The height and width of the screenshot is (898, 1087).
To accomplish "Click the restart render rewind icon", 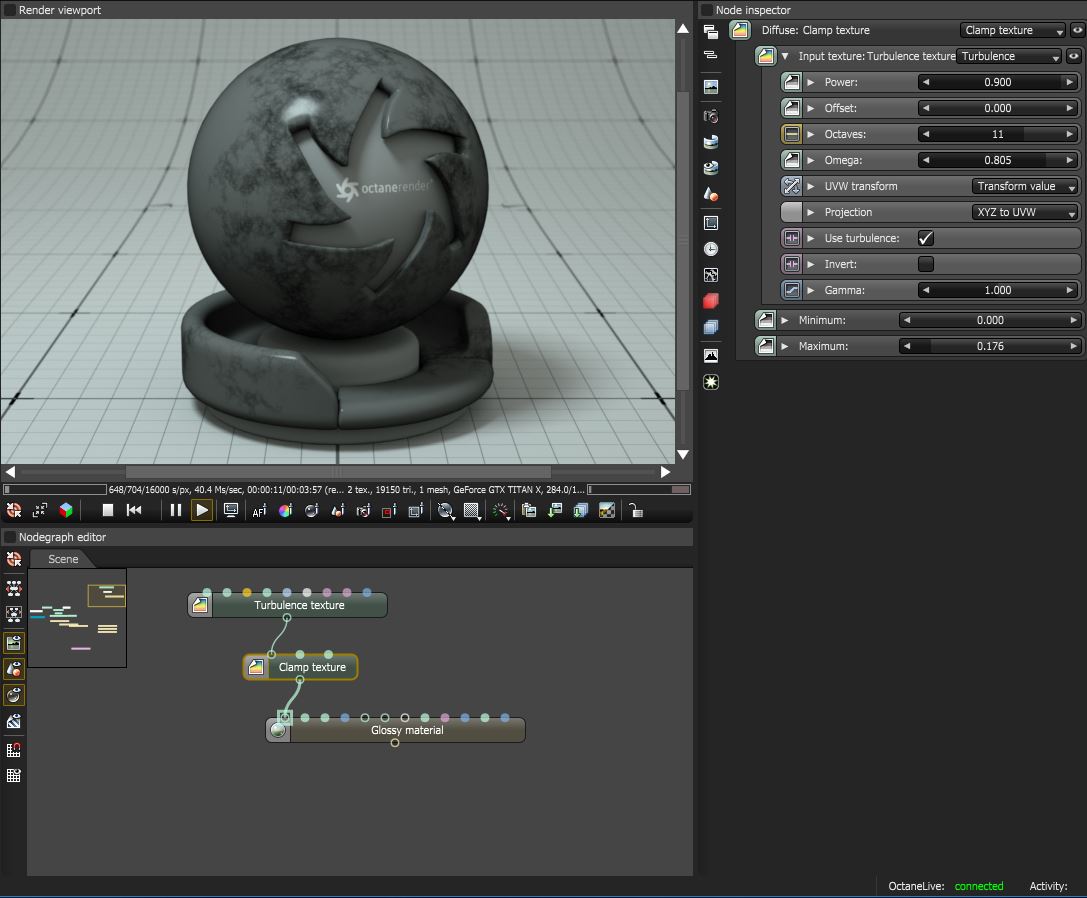I will (134, 510).
